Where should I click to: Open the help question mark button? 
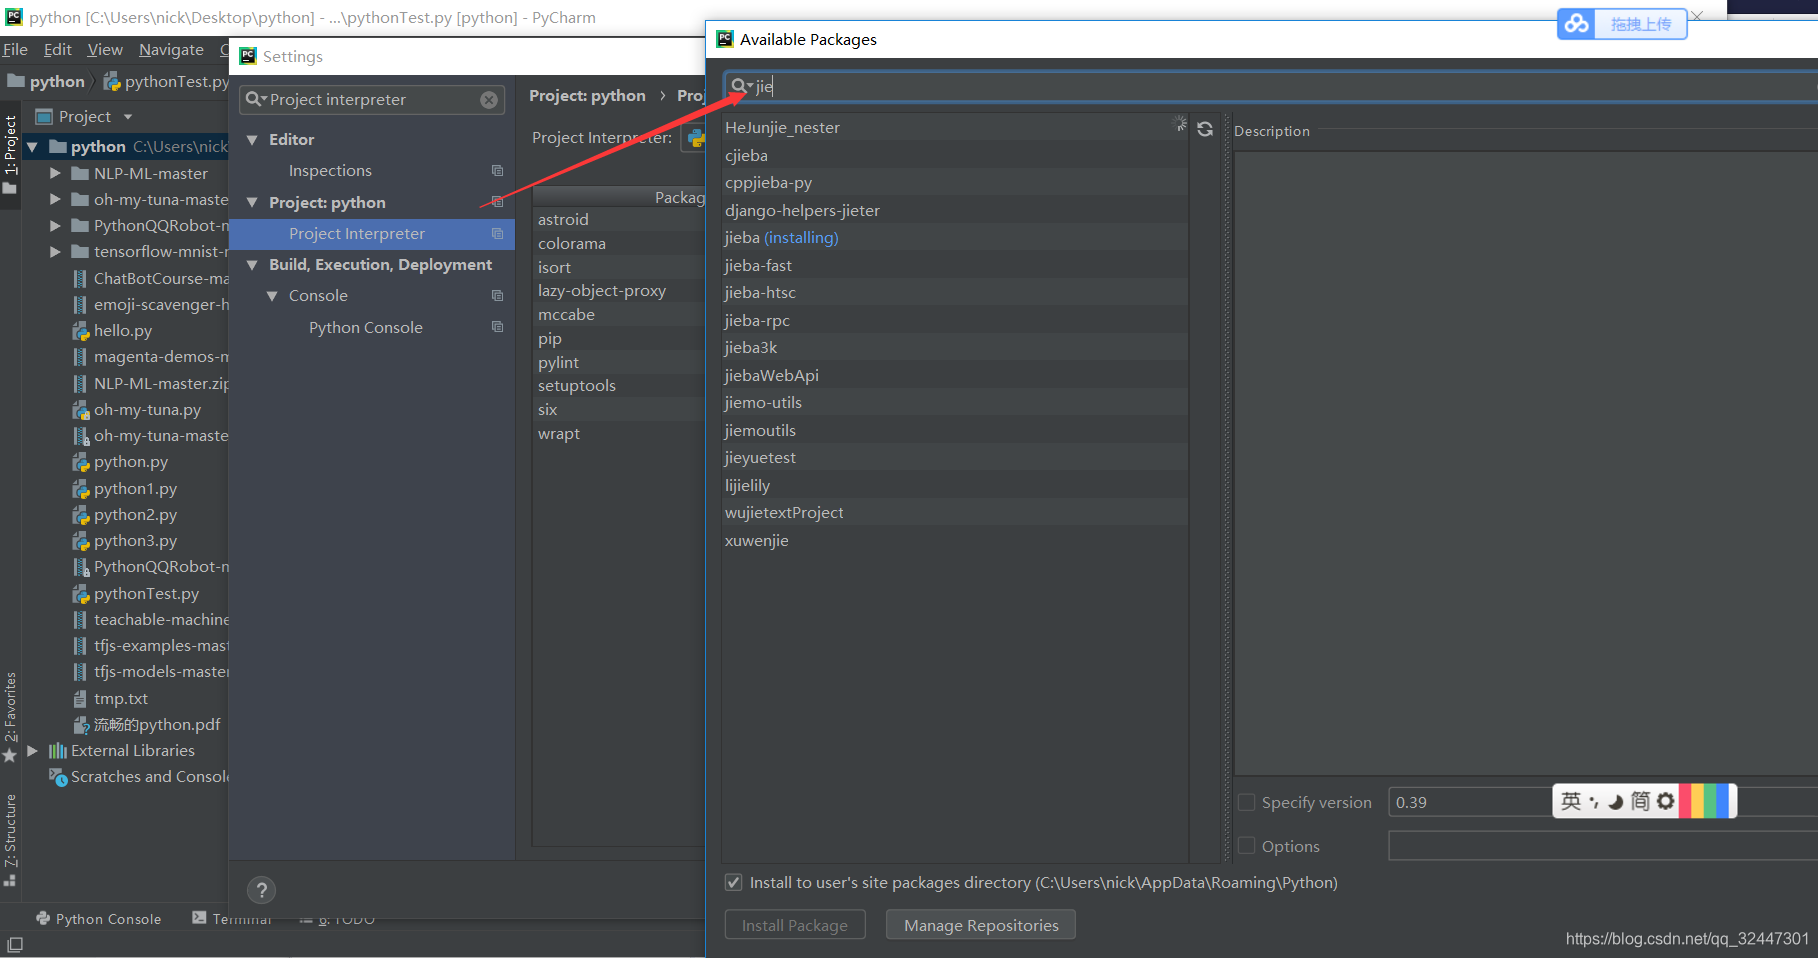click(261, 890)
